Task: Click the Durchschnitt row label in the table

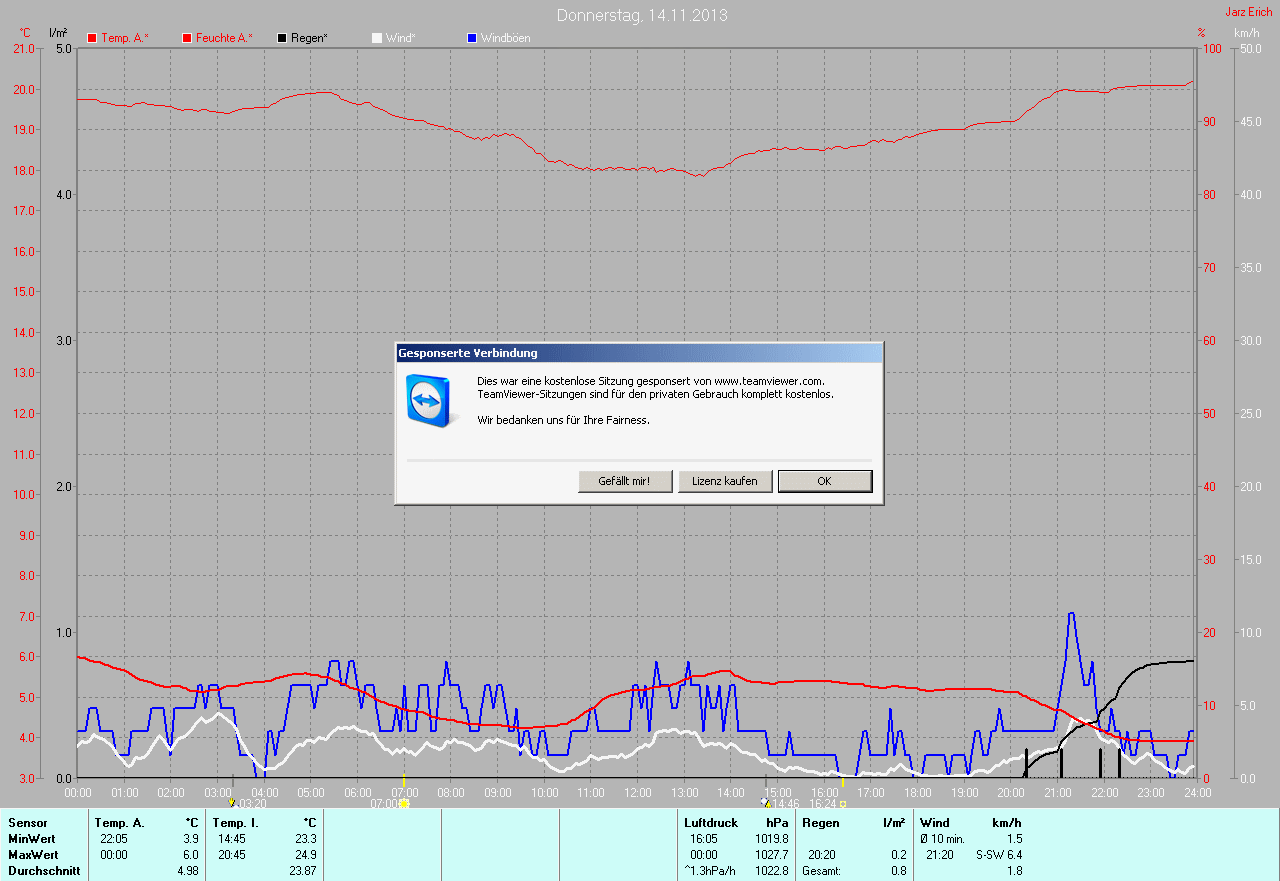Action: 44,871
